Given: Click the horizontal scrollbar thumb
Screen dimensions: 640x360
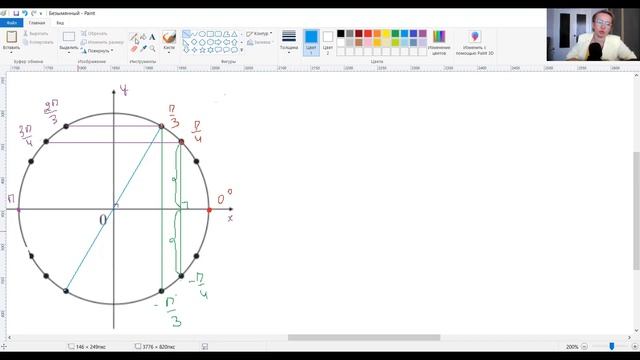Looking at the screenshot, I should coord(364,338).
